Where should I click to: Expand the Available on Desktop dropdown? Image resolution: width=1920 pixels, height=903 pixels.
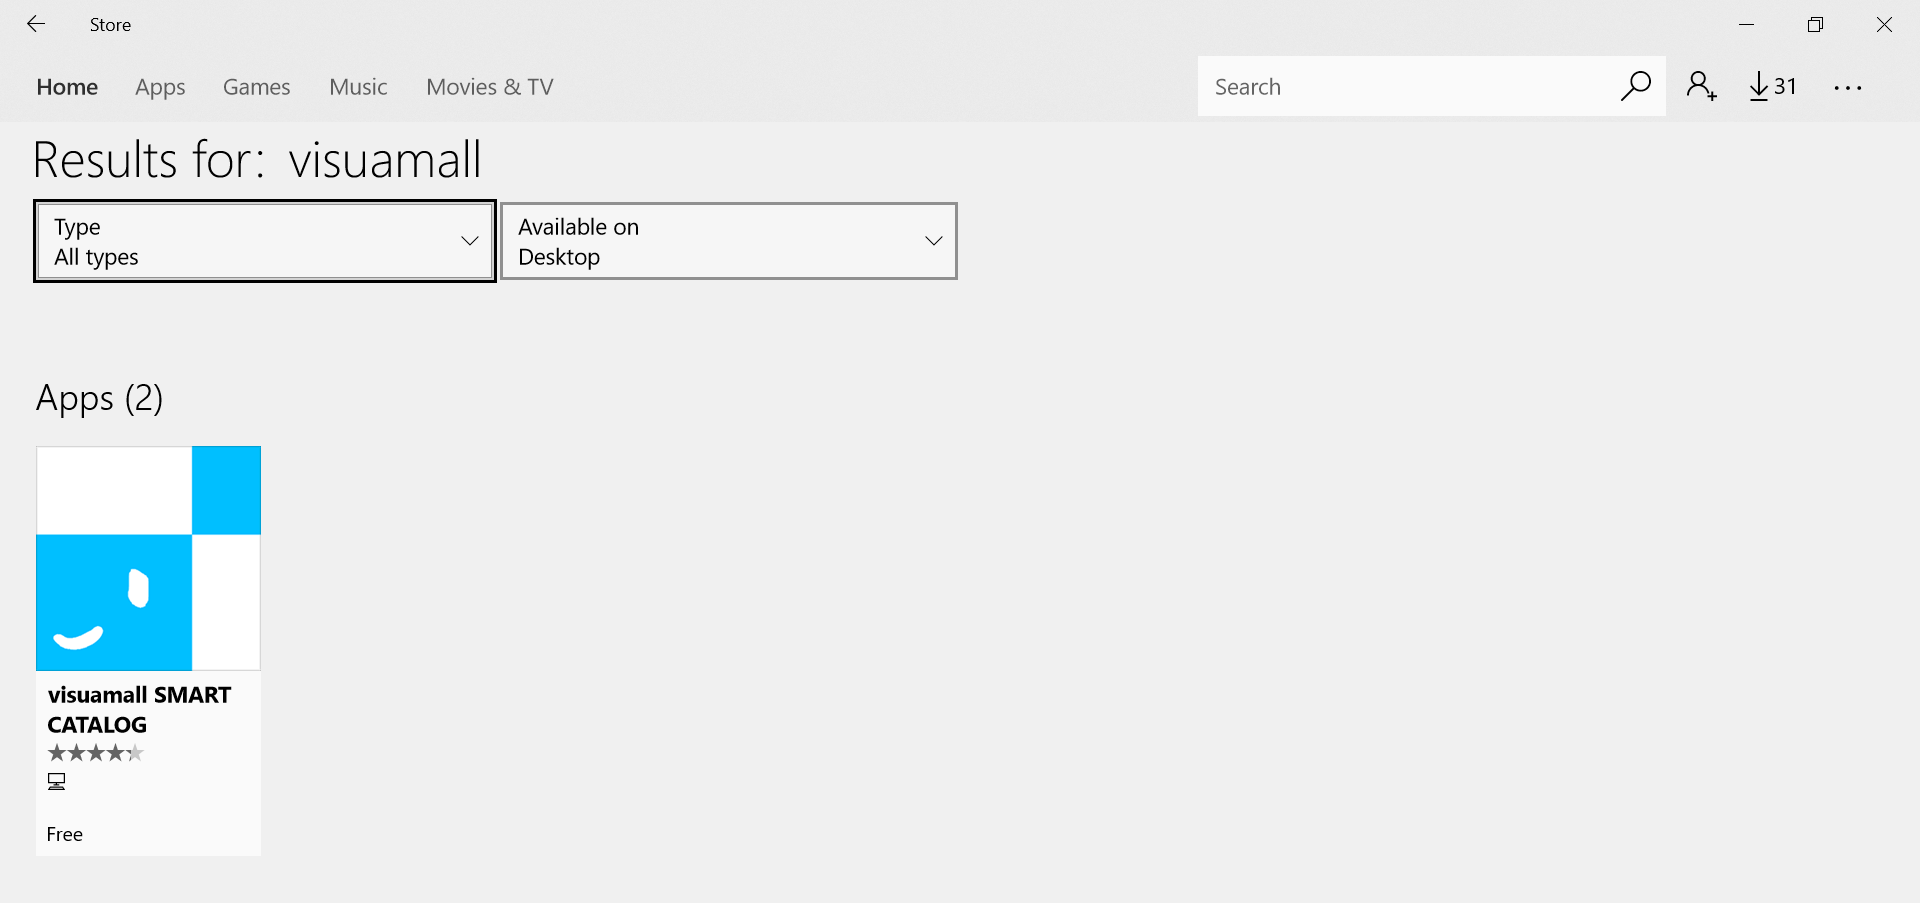[x=729, y=242]
